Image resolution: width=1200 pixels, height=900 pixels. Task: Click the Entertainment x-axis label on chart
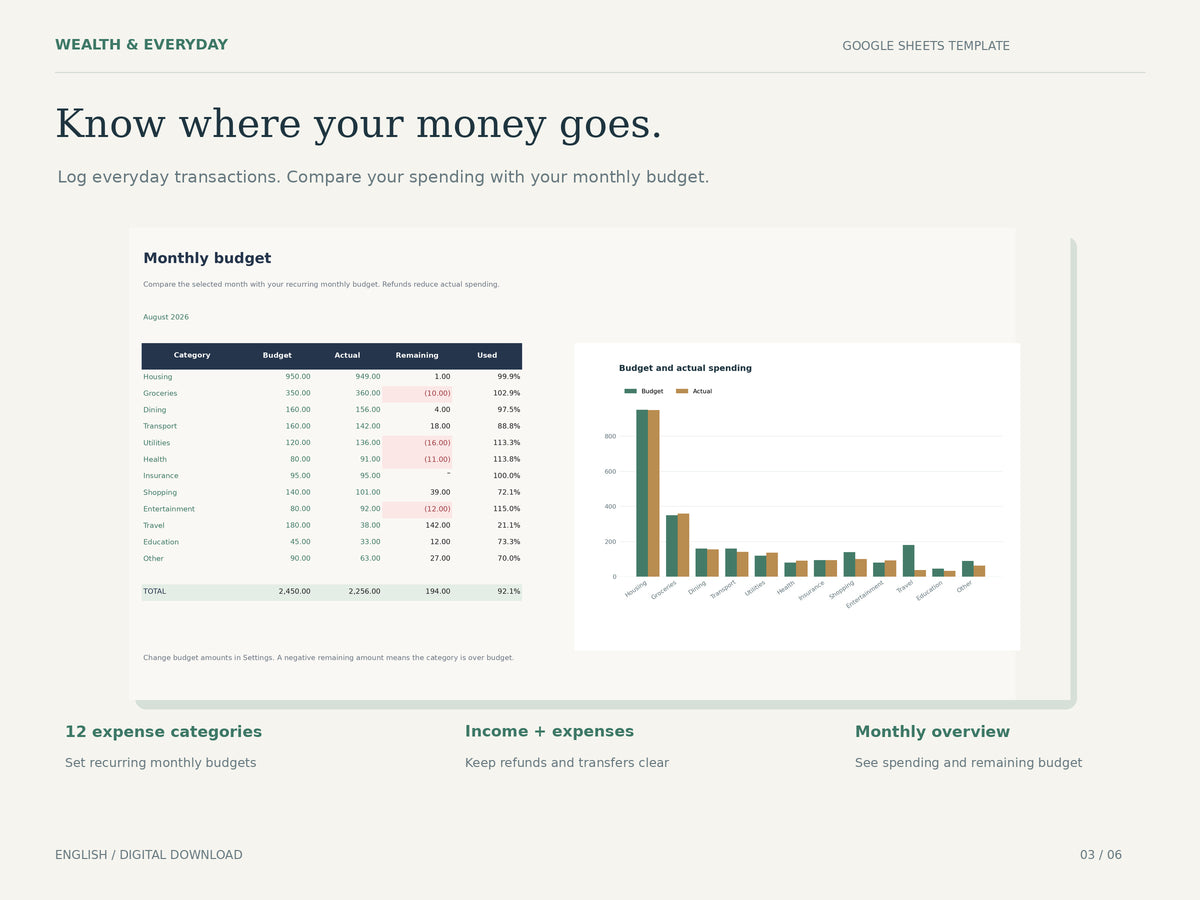[865, 594]
